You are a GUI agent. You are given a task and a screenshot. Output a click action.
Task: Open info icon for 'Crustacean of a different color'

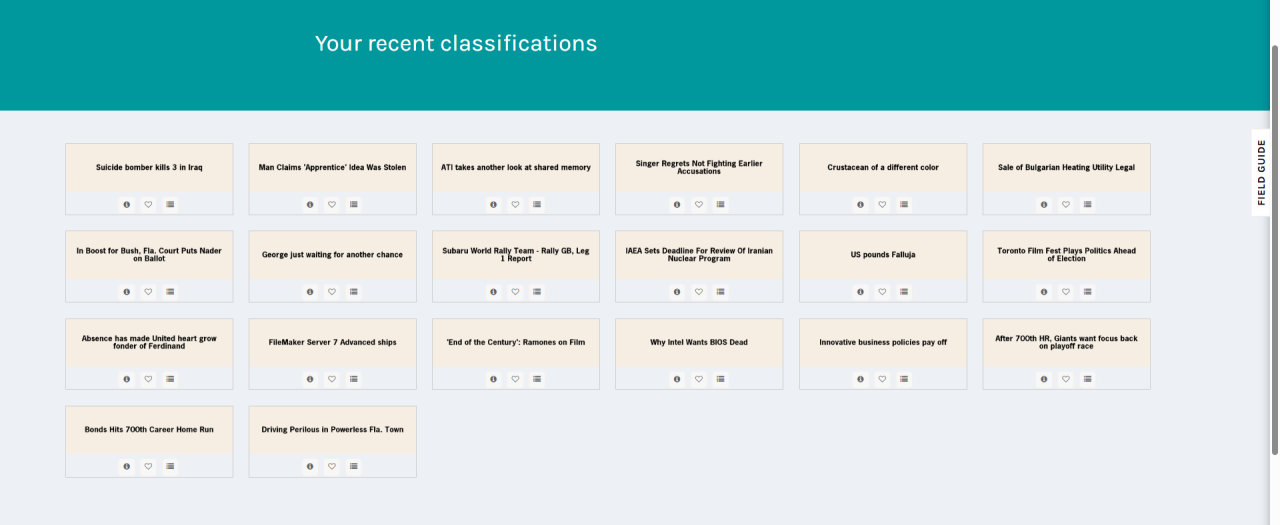click(861, 204)
